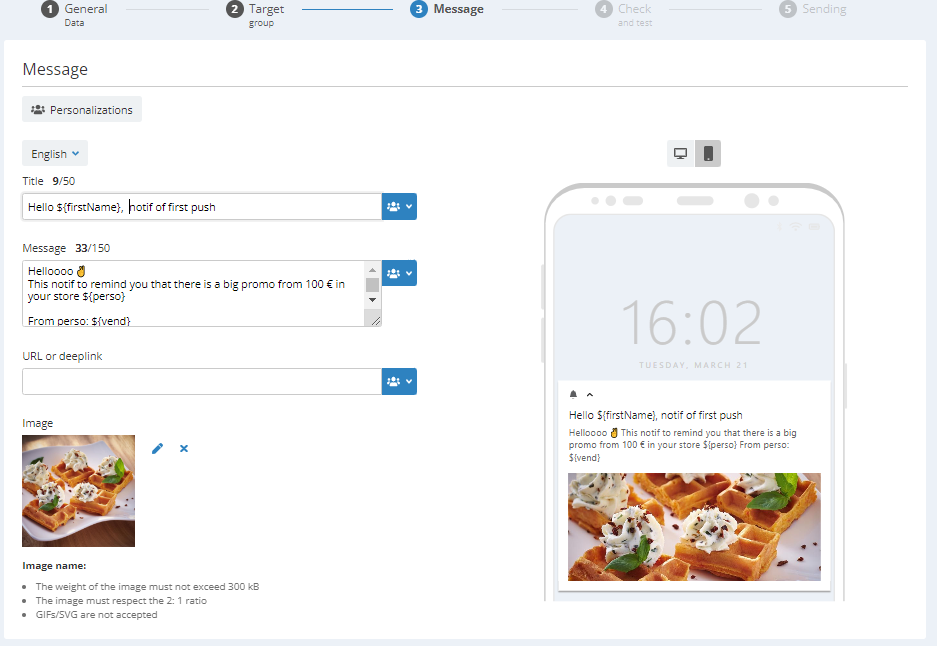Open the English language dropdown
This screenshot has width=937, height=646.
pyautogui.click(x=55, y=154)
